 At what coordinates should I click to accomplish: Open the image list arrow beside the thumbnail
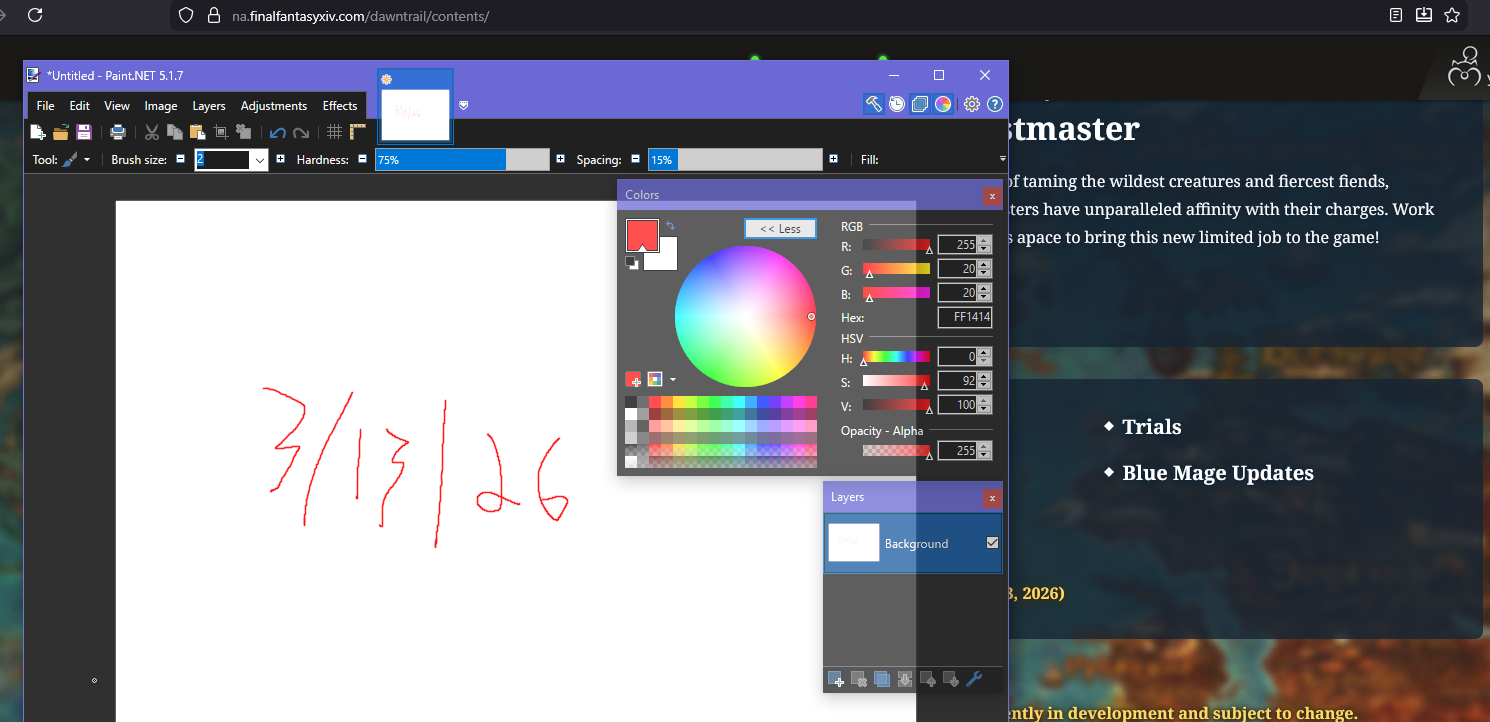pos(464,105)
